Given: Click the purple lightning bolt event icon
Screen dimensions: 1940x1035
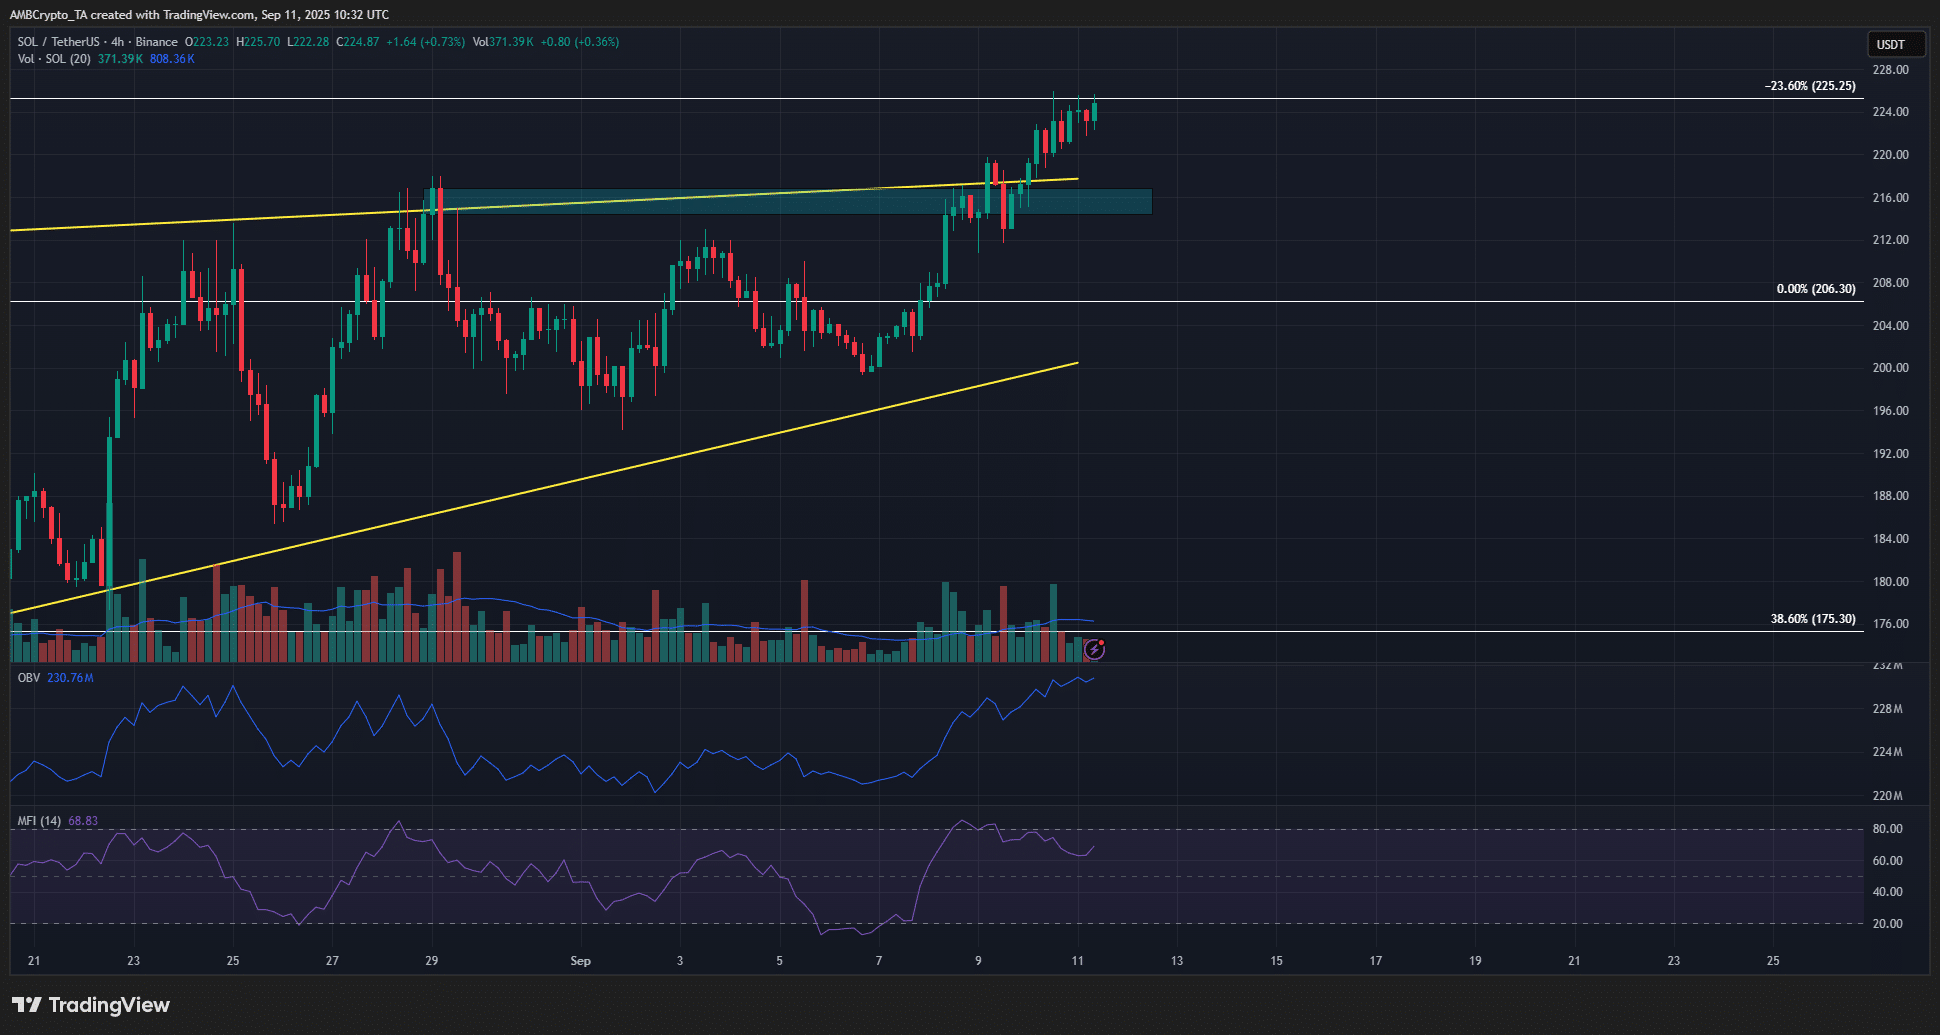Looking at the screenshot, I should point(1094,650).
